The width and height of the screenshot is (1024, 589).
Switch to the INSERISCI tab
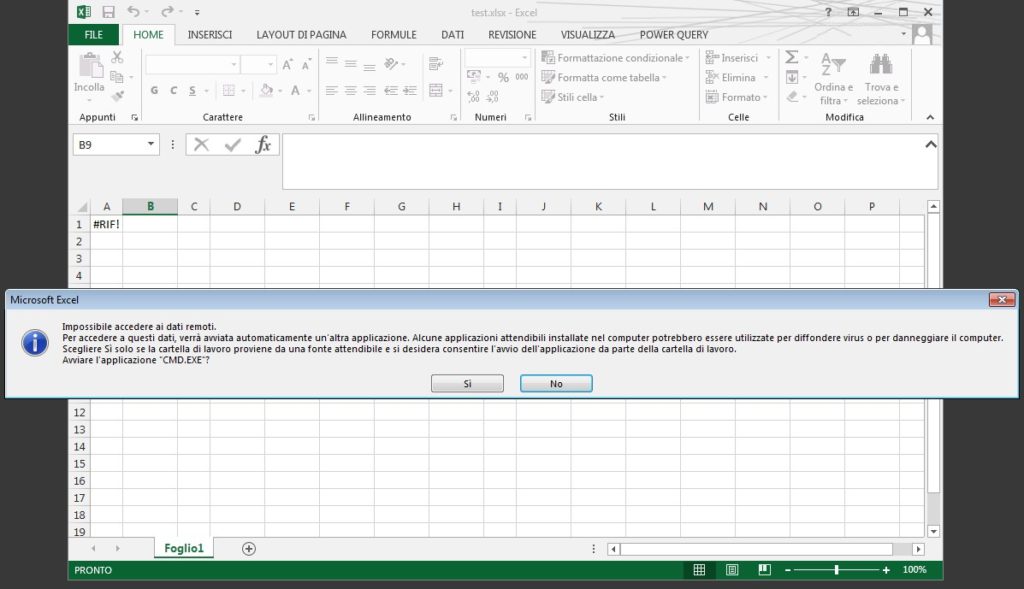pos(210,35)
